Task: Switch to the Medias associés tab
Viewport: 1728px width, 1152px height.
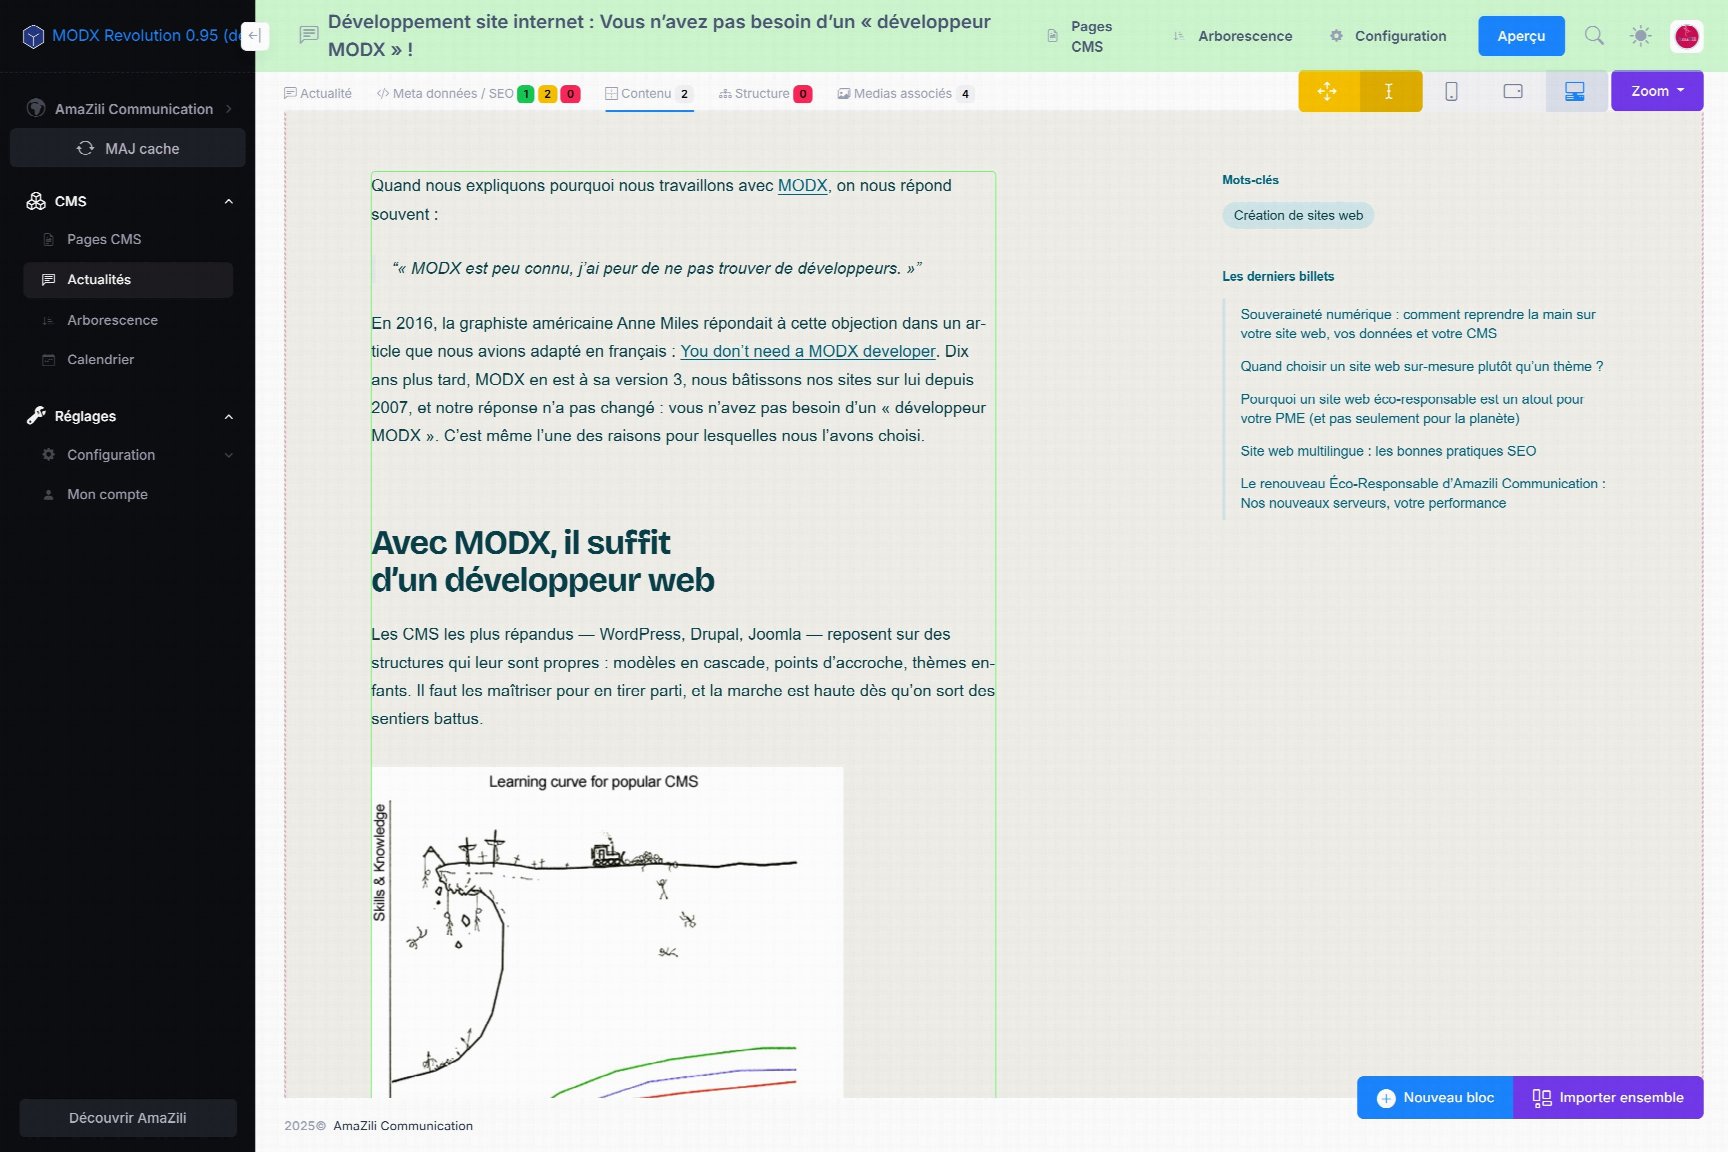Action: pos(905,94)
